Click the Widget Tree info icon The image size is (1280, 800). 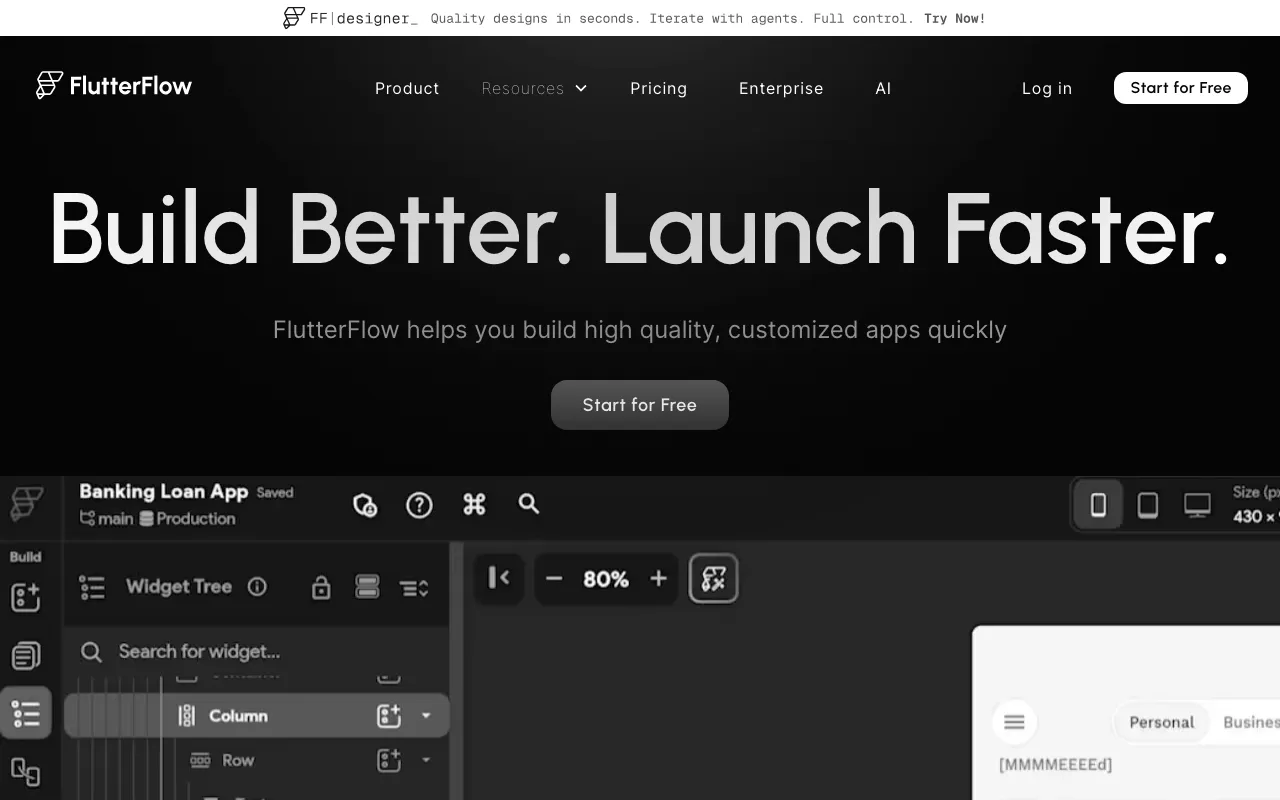[257, 587]
